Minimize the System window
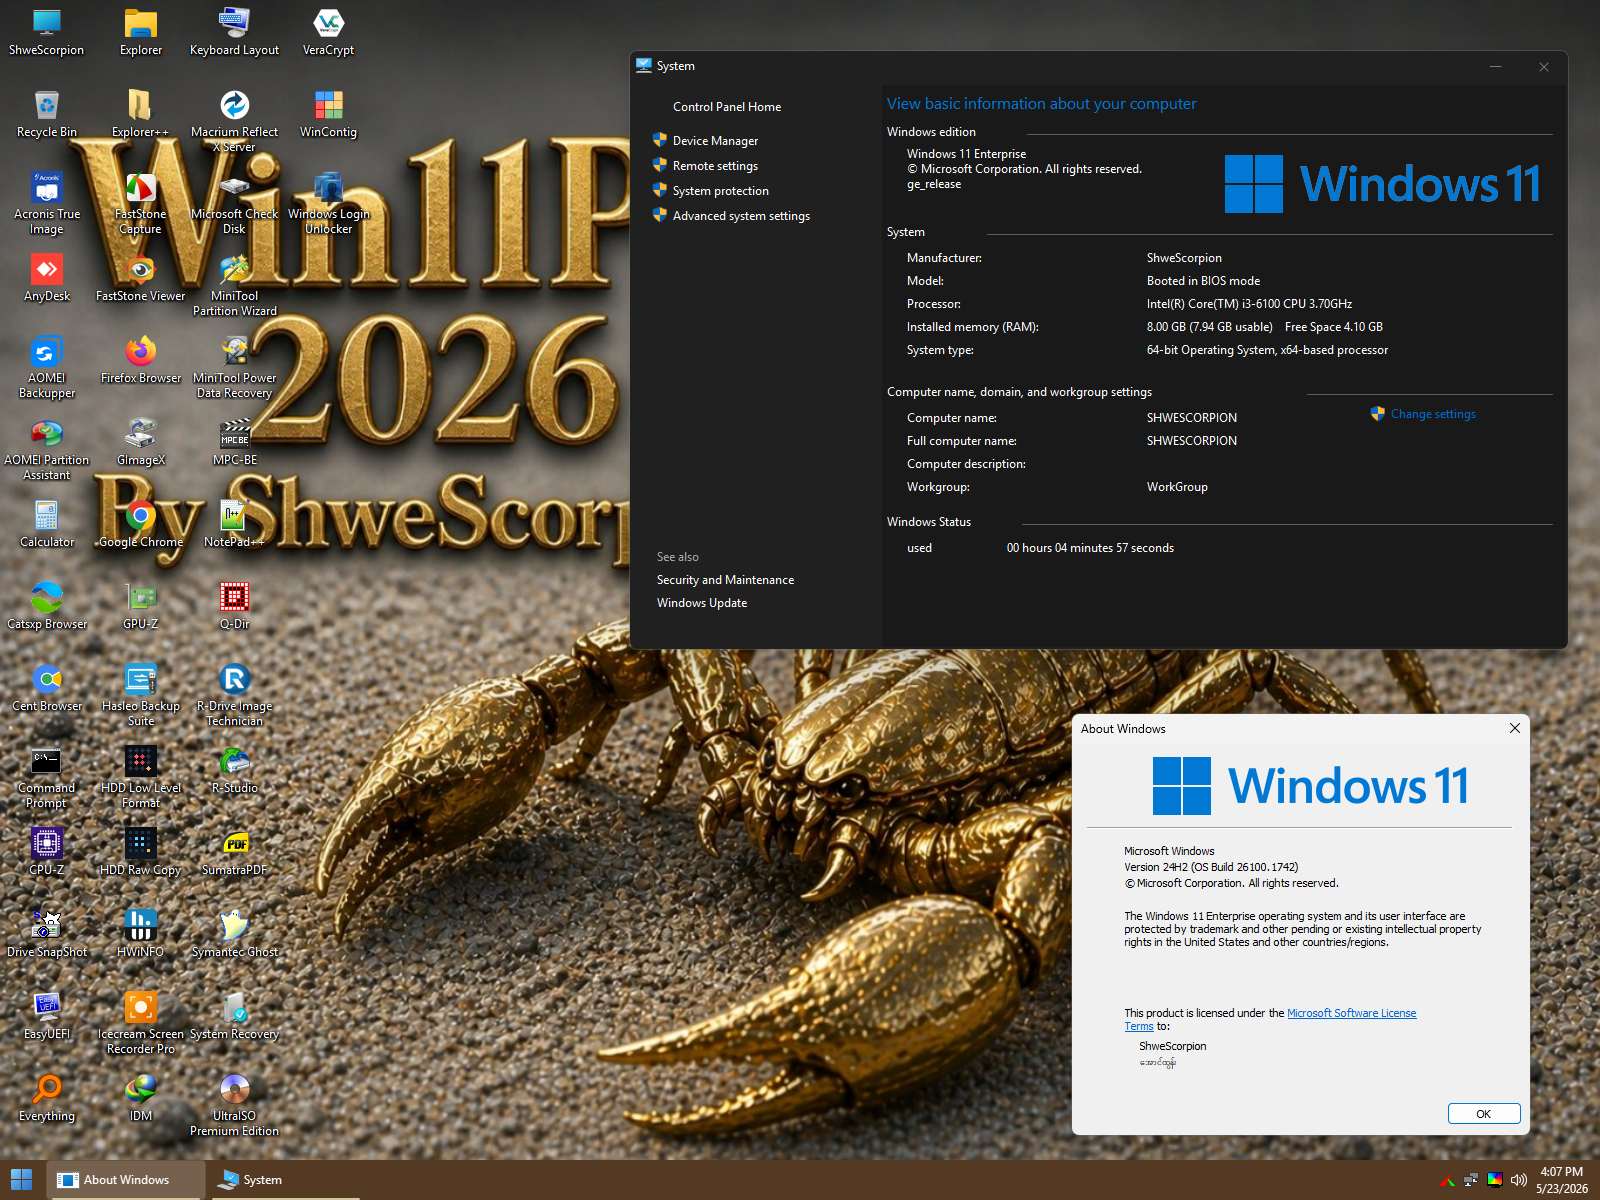The width and height of the screenshot is (1600, 1200). [x=1496, y=67]
